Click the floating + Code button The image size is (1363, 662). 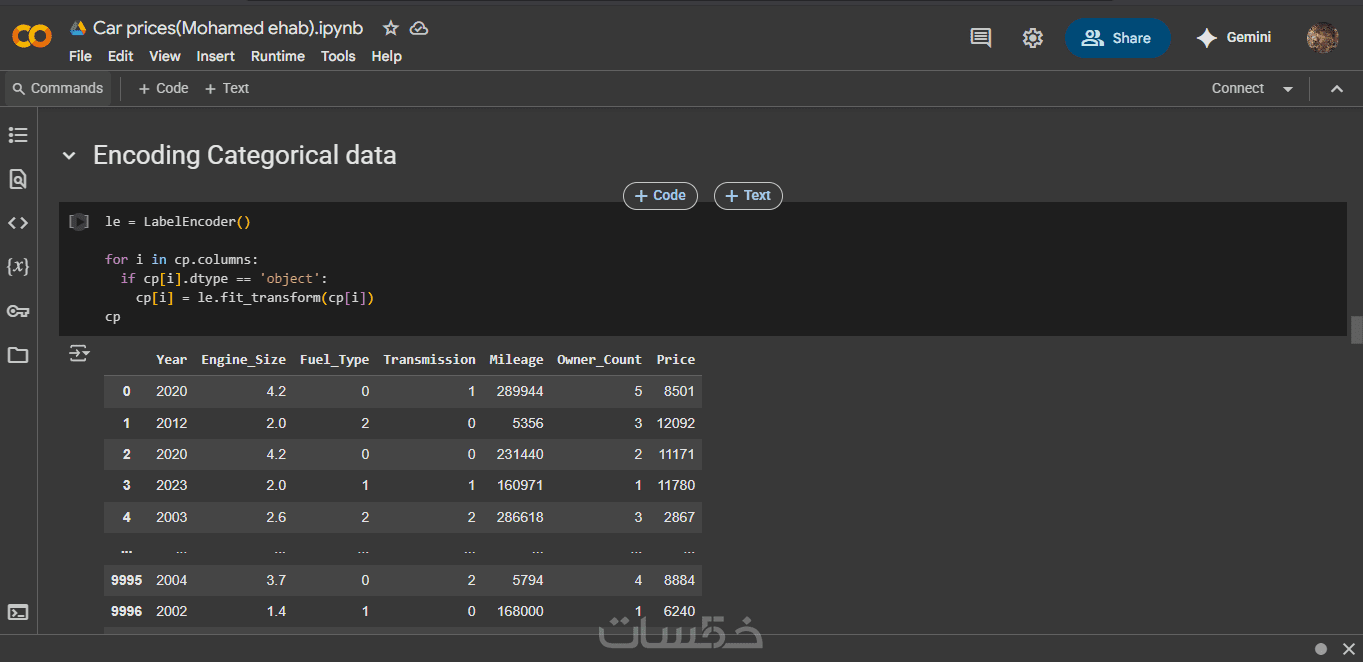(660, 196)
